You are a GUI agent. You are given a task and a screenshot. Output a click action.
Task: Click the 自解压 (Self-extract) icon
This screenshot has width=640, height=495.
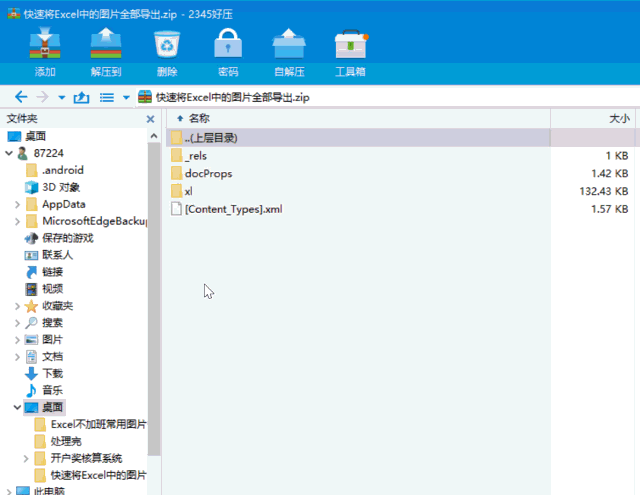289,43
